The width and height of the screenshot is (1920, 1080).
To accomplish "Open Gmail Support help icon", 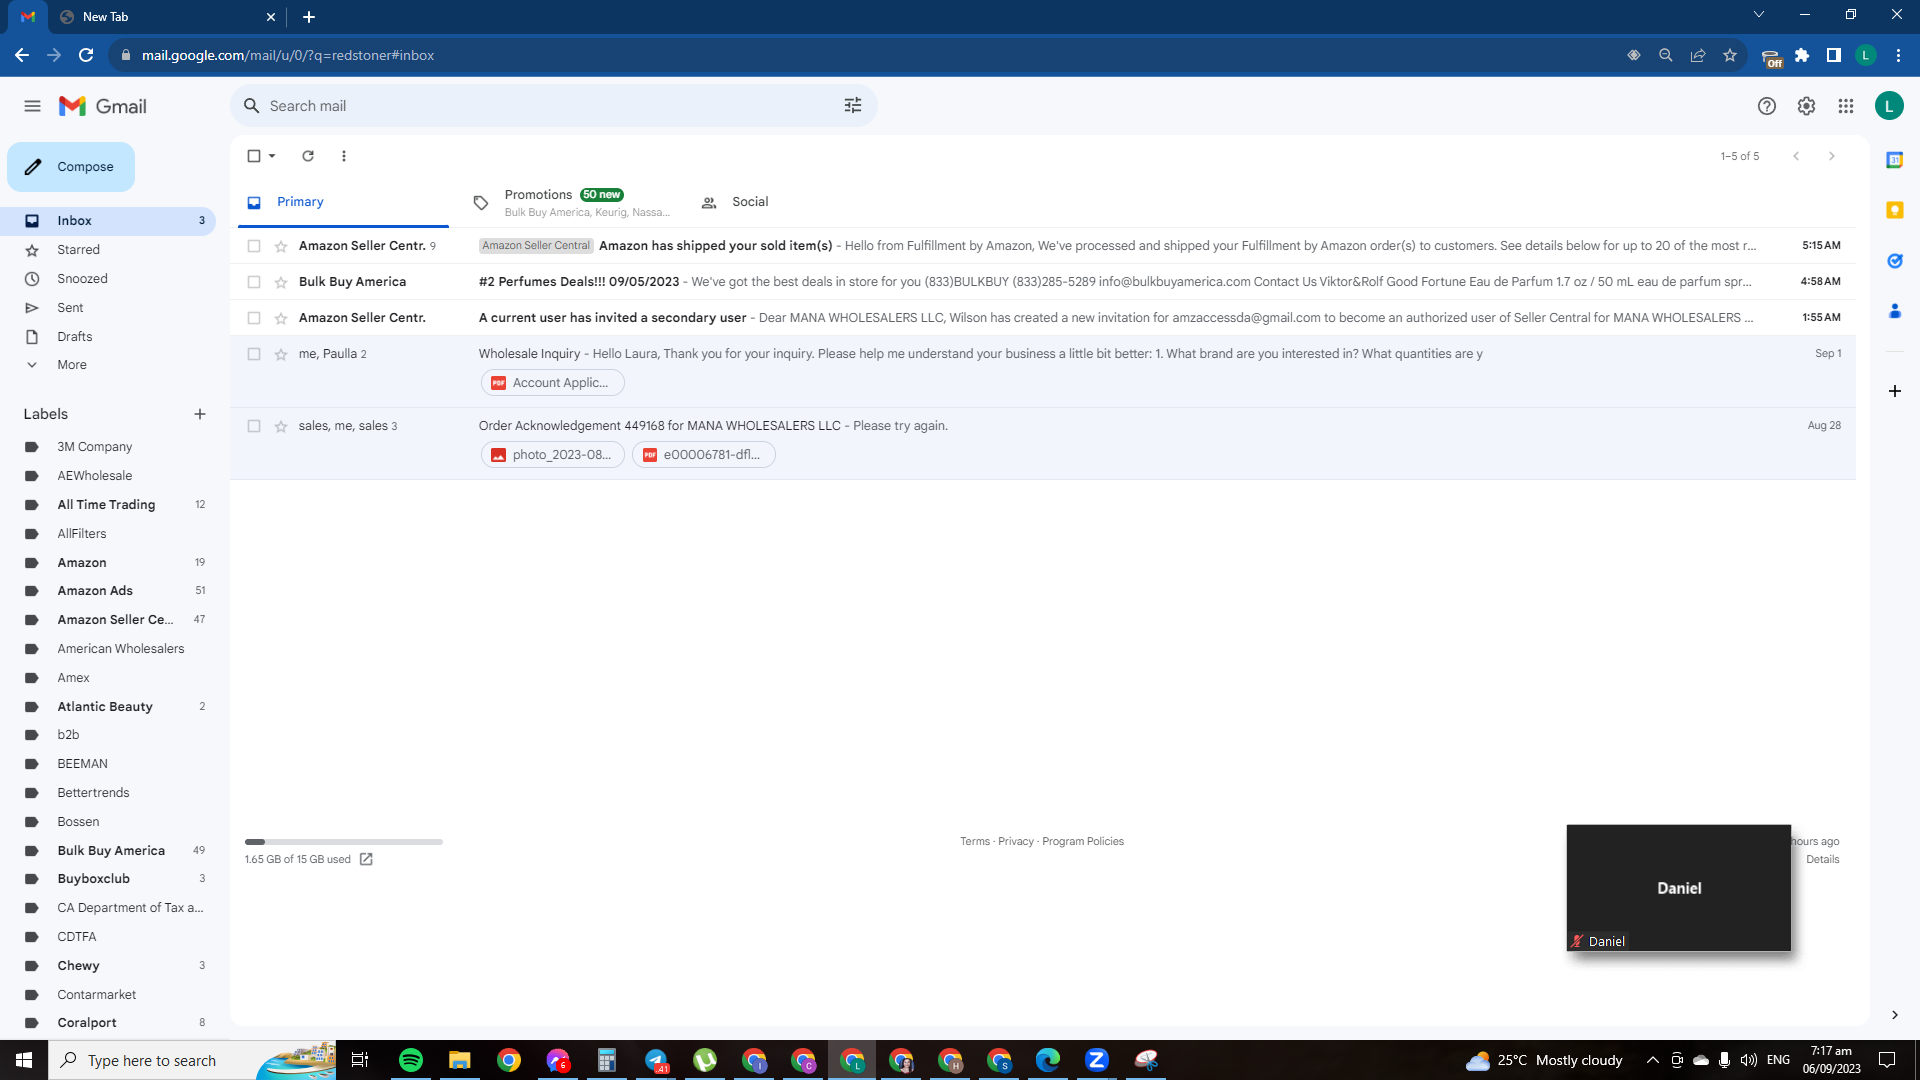I will coord(1767,106).
